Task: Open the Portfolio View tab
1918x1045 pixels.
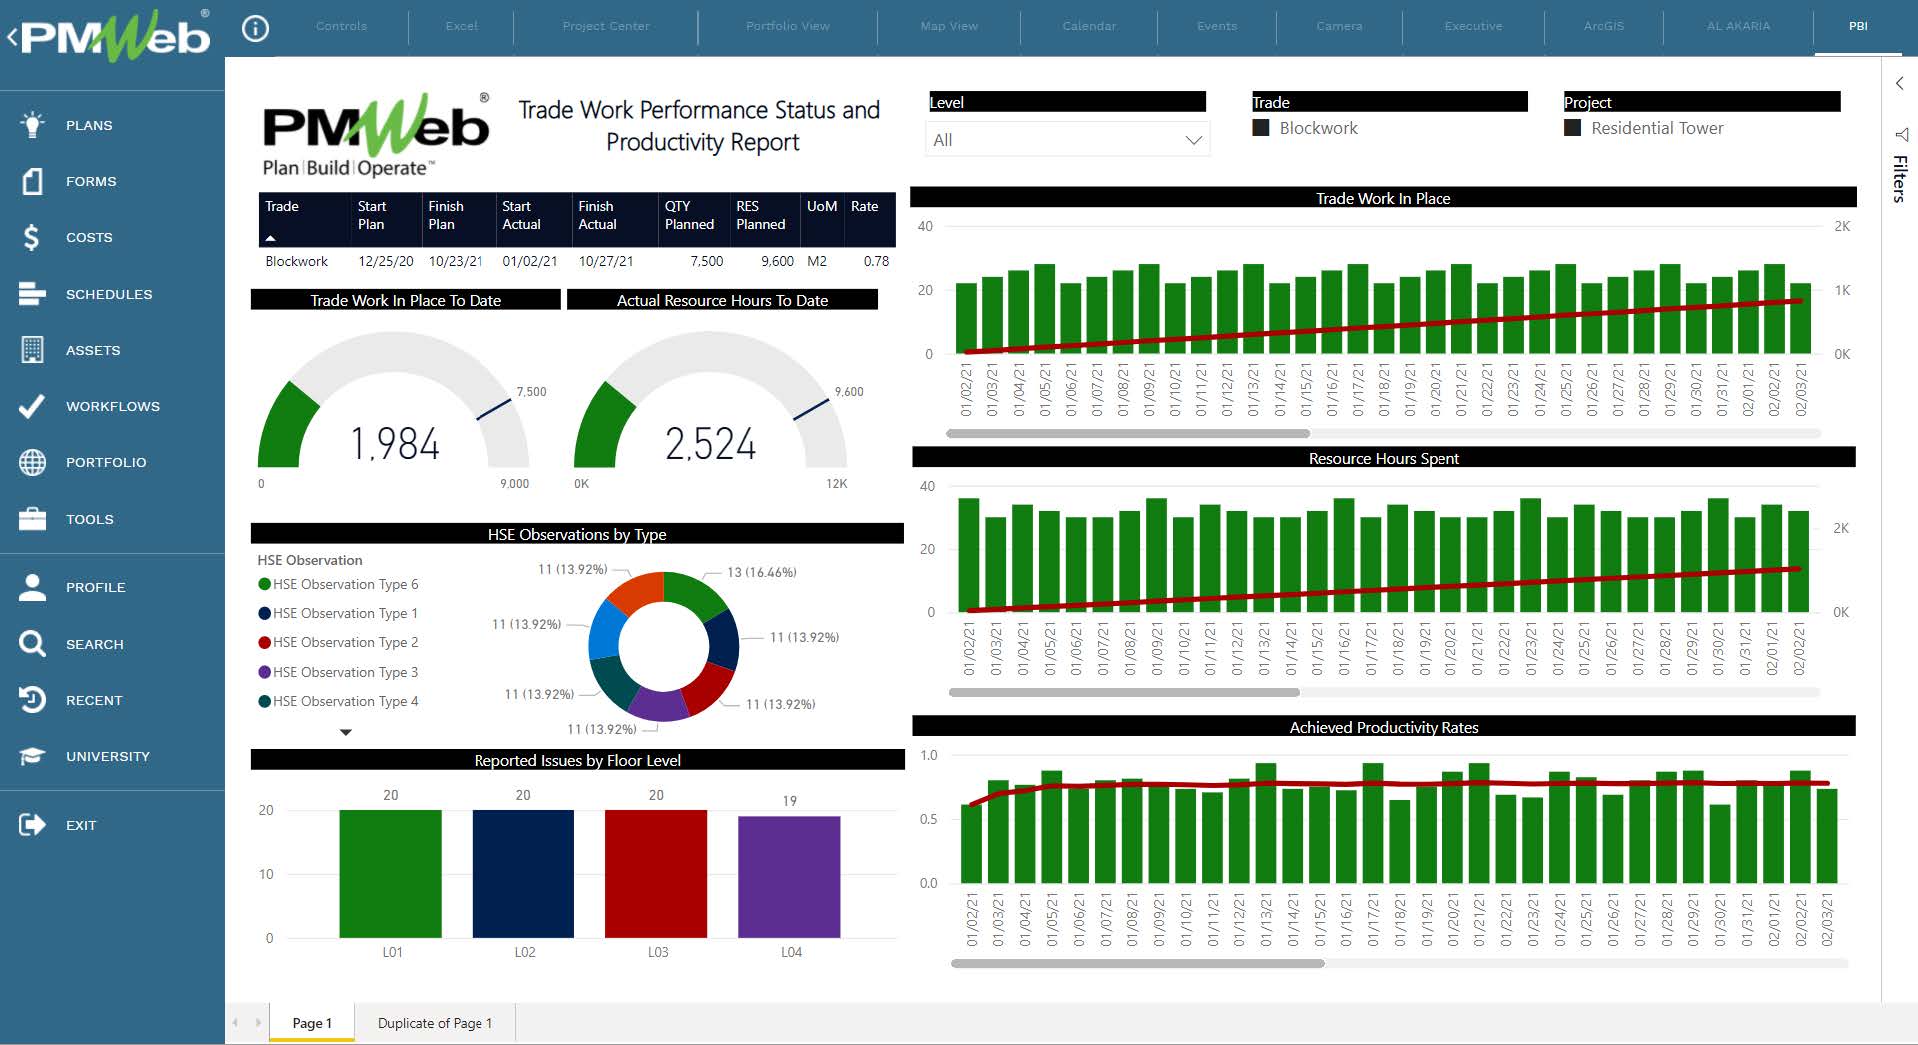Action: (787, 26)
